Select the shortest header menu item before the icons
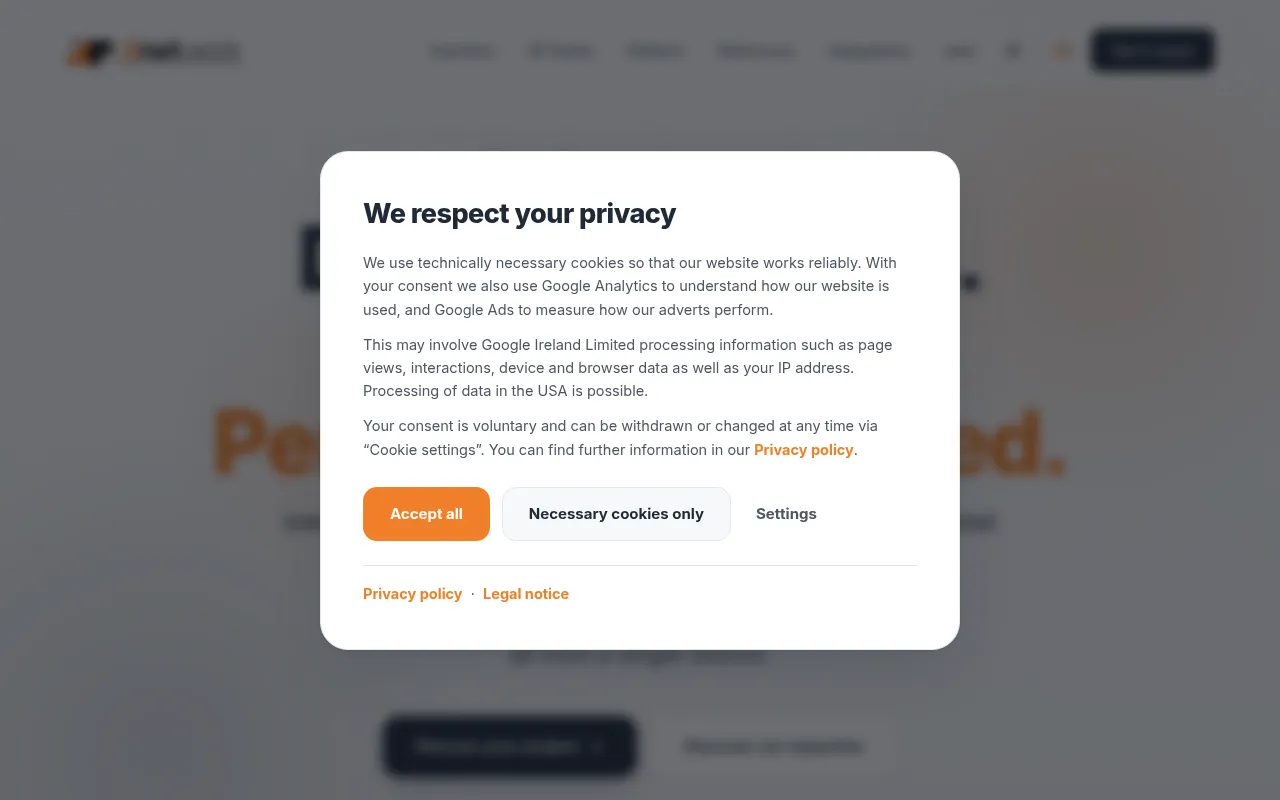This screenshot has height=800, width=1280. coord(959,51)
